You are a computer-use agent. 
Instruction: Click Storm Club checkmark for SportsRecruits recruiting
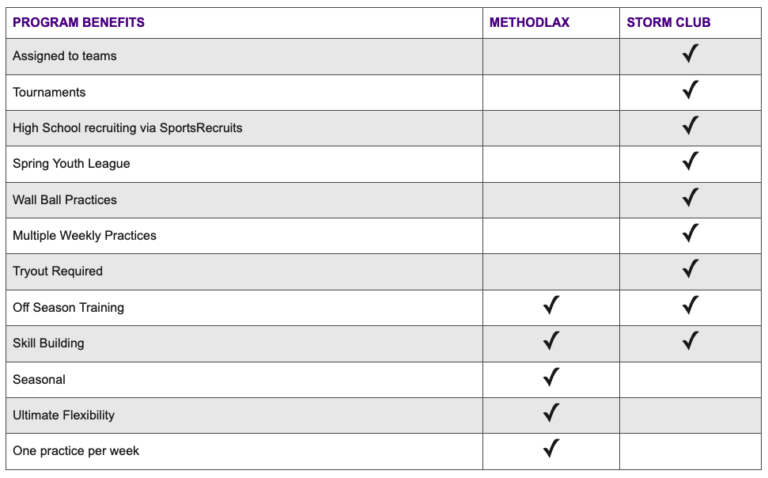[689, 127]
